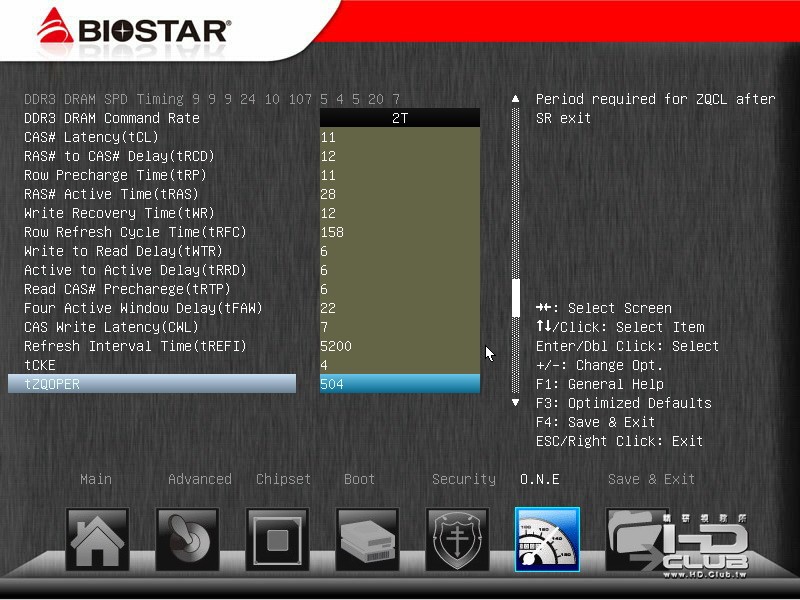Select CAS Write Latency(CWL) label
This screenshot has width=800, height=600.
coord(111,327)
